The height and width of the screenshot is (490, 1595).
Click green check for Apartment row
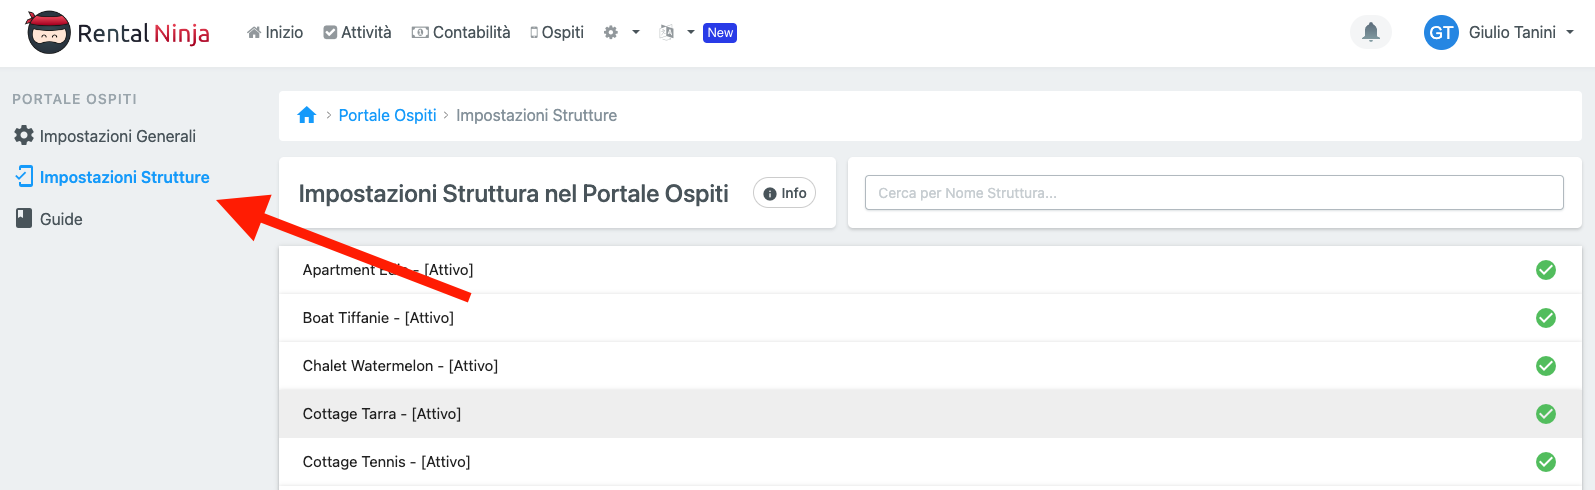[x=1545, y=270]
